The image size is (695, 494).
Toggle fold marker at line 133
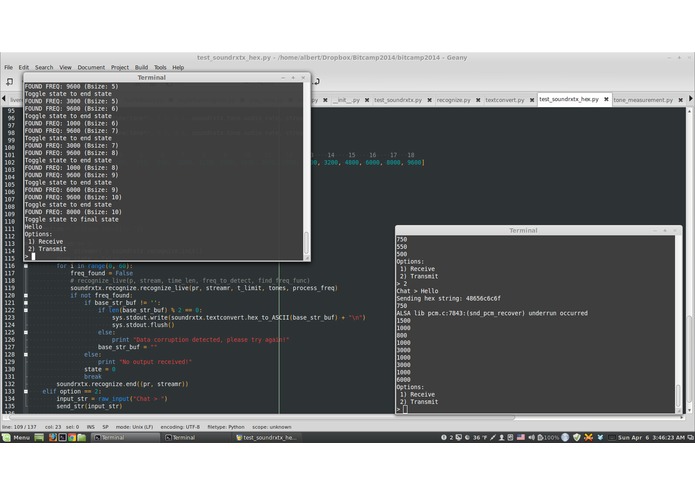(x=26, y=392)
